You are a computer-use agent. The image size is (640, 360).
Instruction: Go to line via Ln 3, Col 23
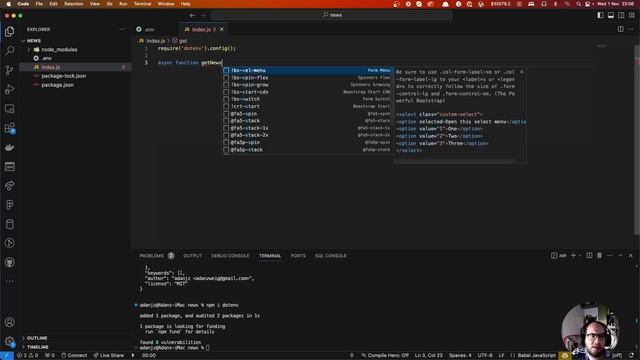429,356
